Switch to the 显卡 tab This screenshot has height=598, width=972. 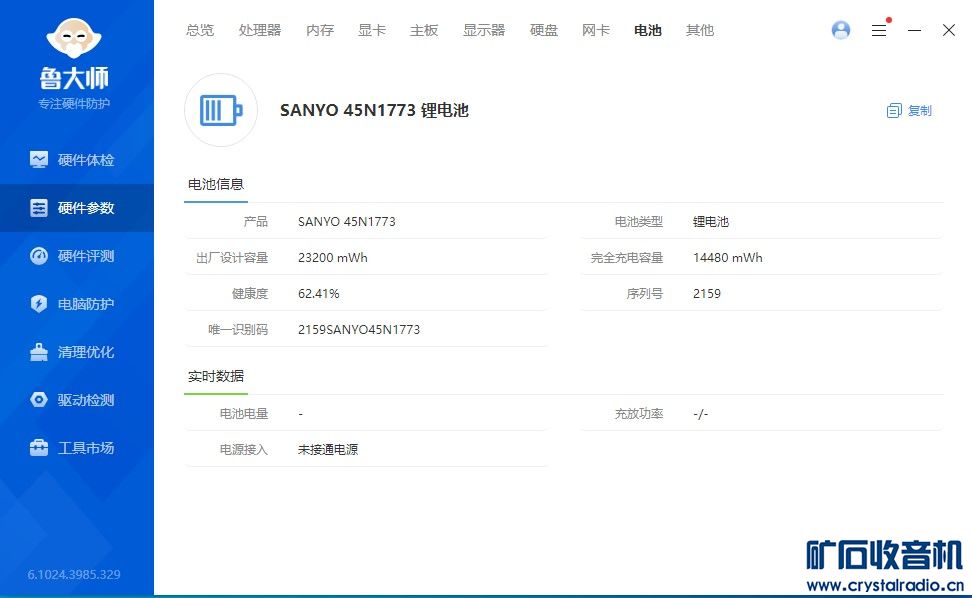click(x=372, y=30)
